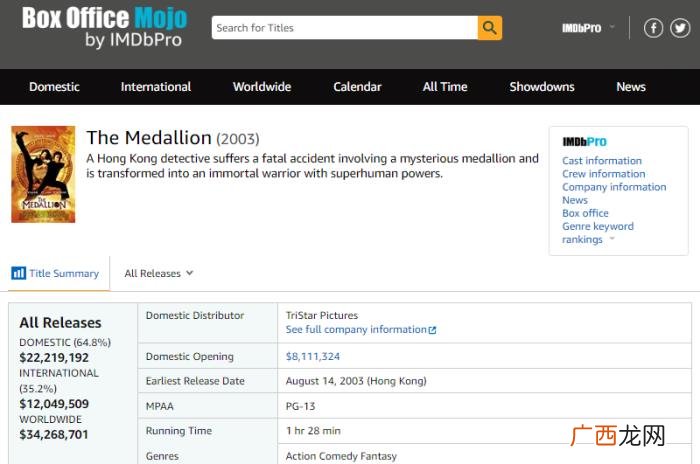This screenshot has height=464, width=700.
Task: Click the external link icon after company information
Action: point(432,330)
